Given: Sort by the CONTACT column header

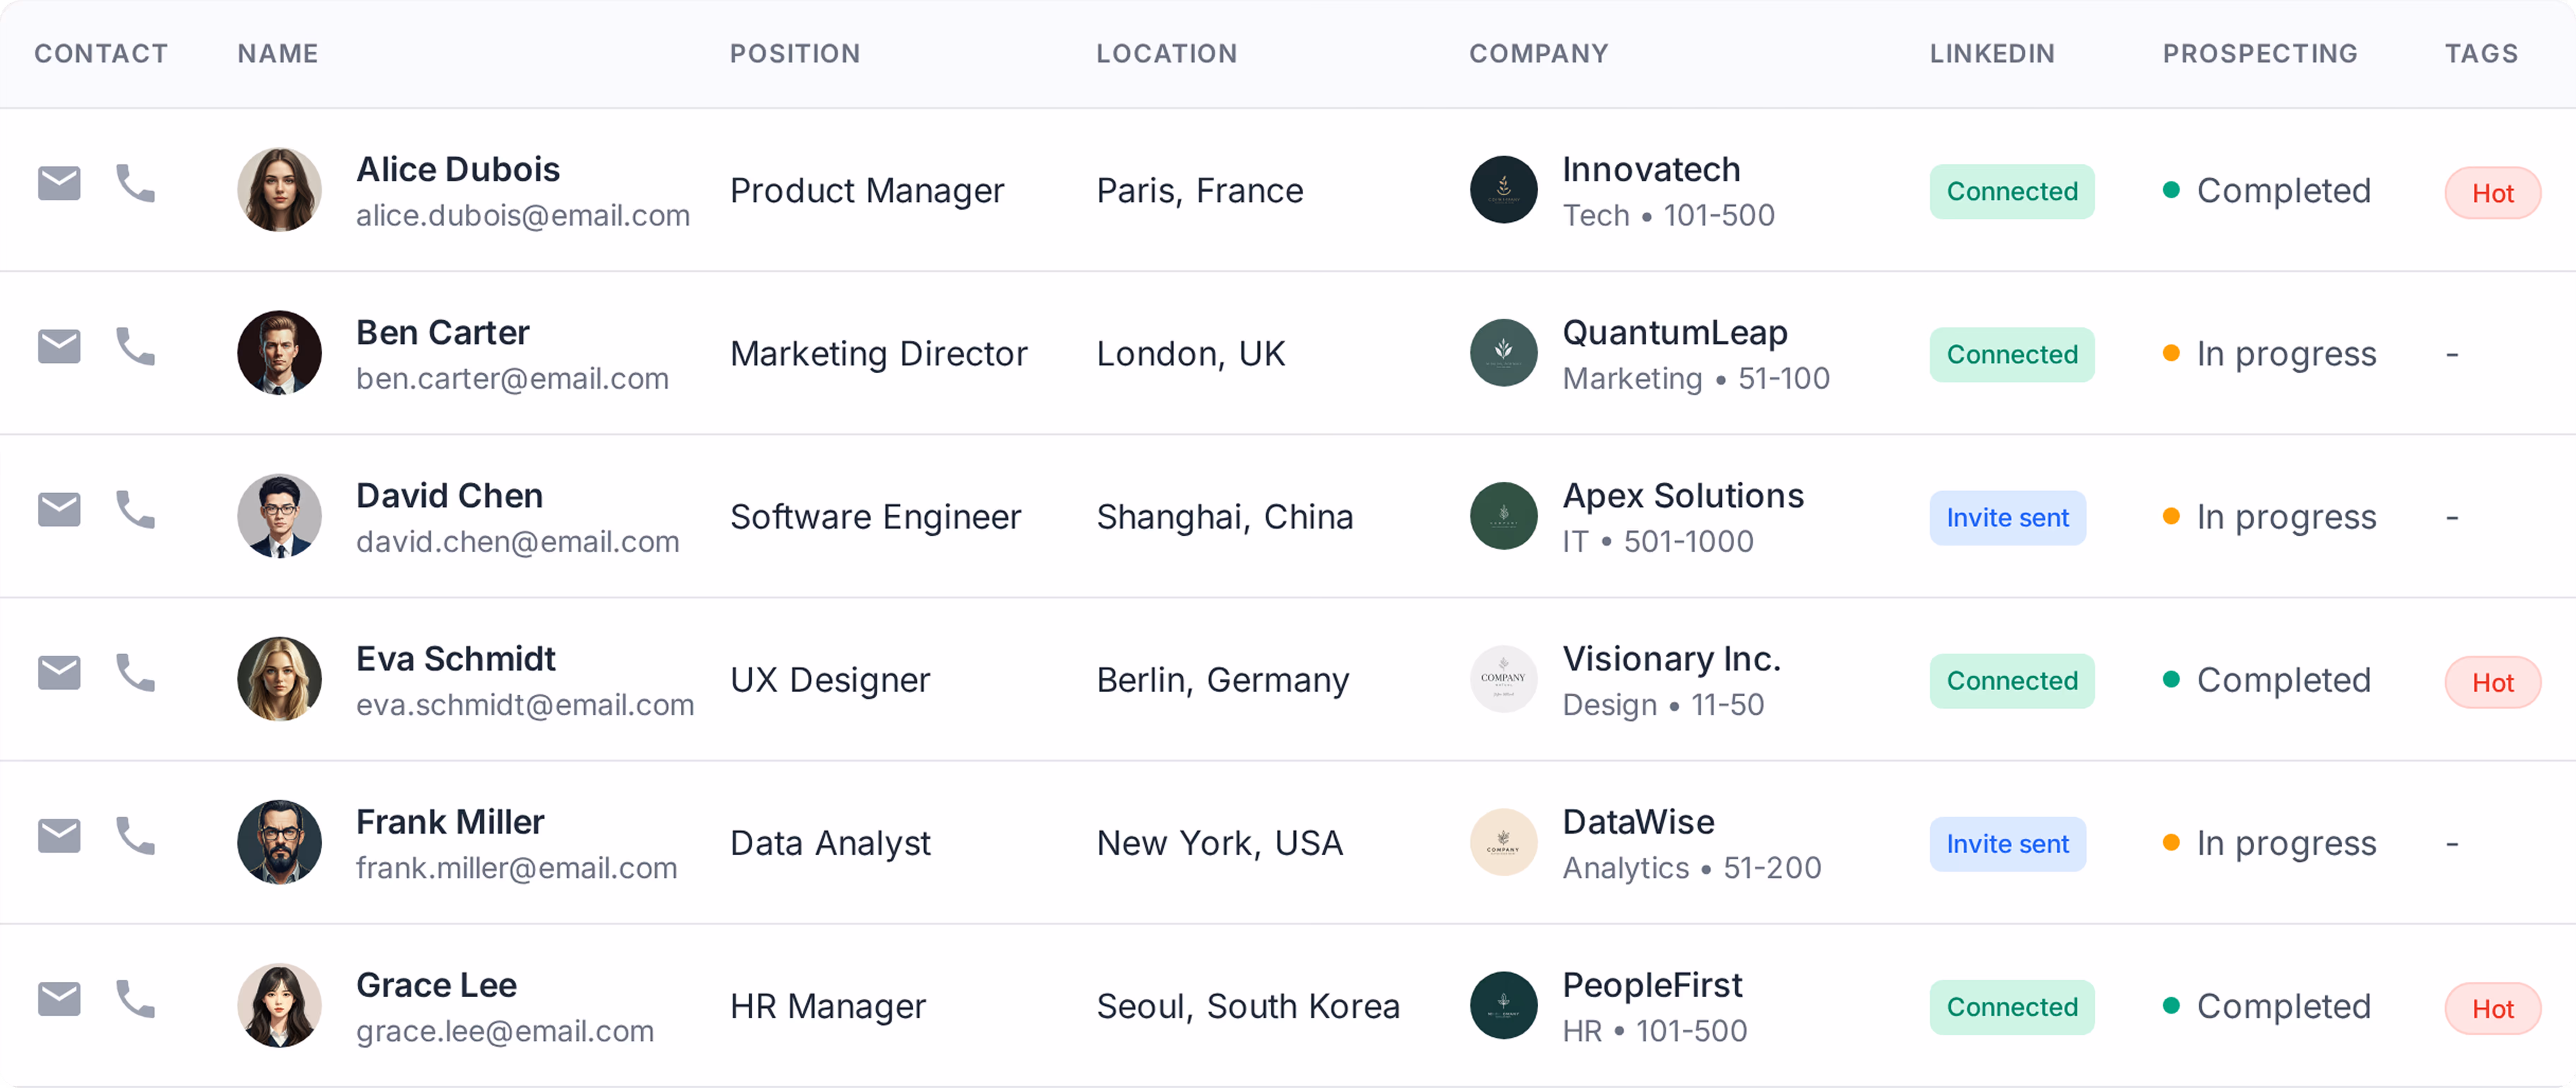Looking at the screenshot, I should tap(101, 54).
